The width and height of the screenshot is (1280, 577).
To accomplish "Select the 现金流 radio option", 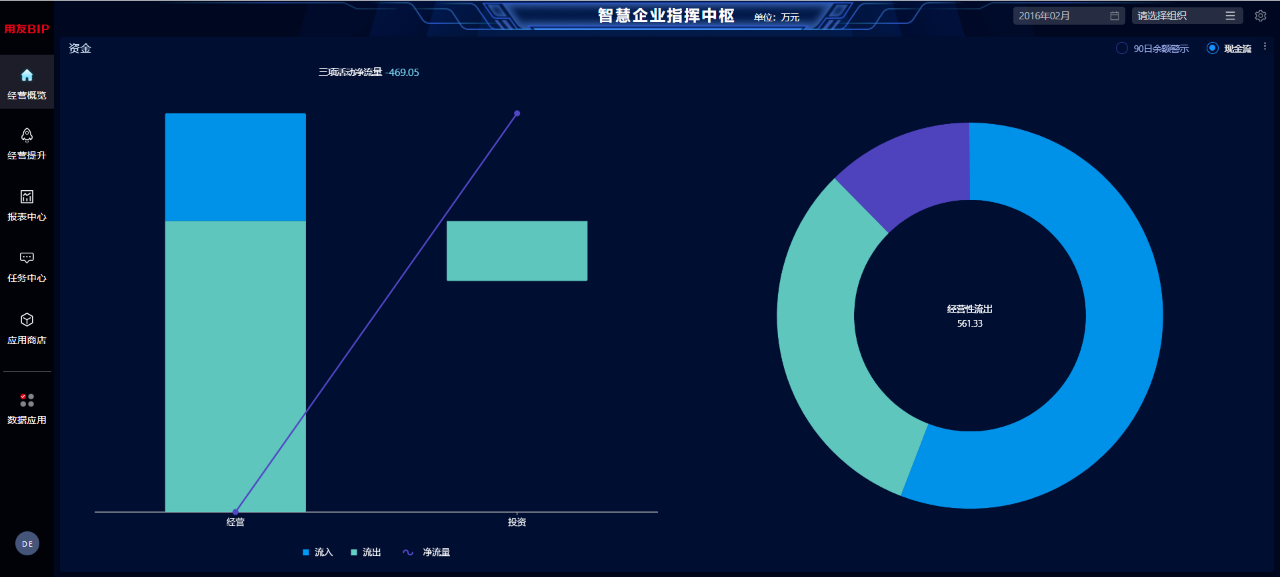I will (1213, 48).
